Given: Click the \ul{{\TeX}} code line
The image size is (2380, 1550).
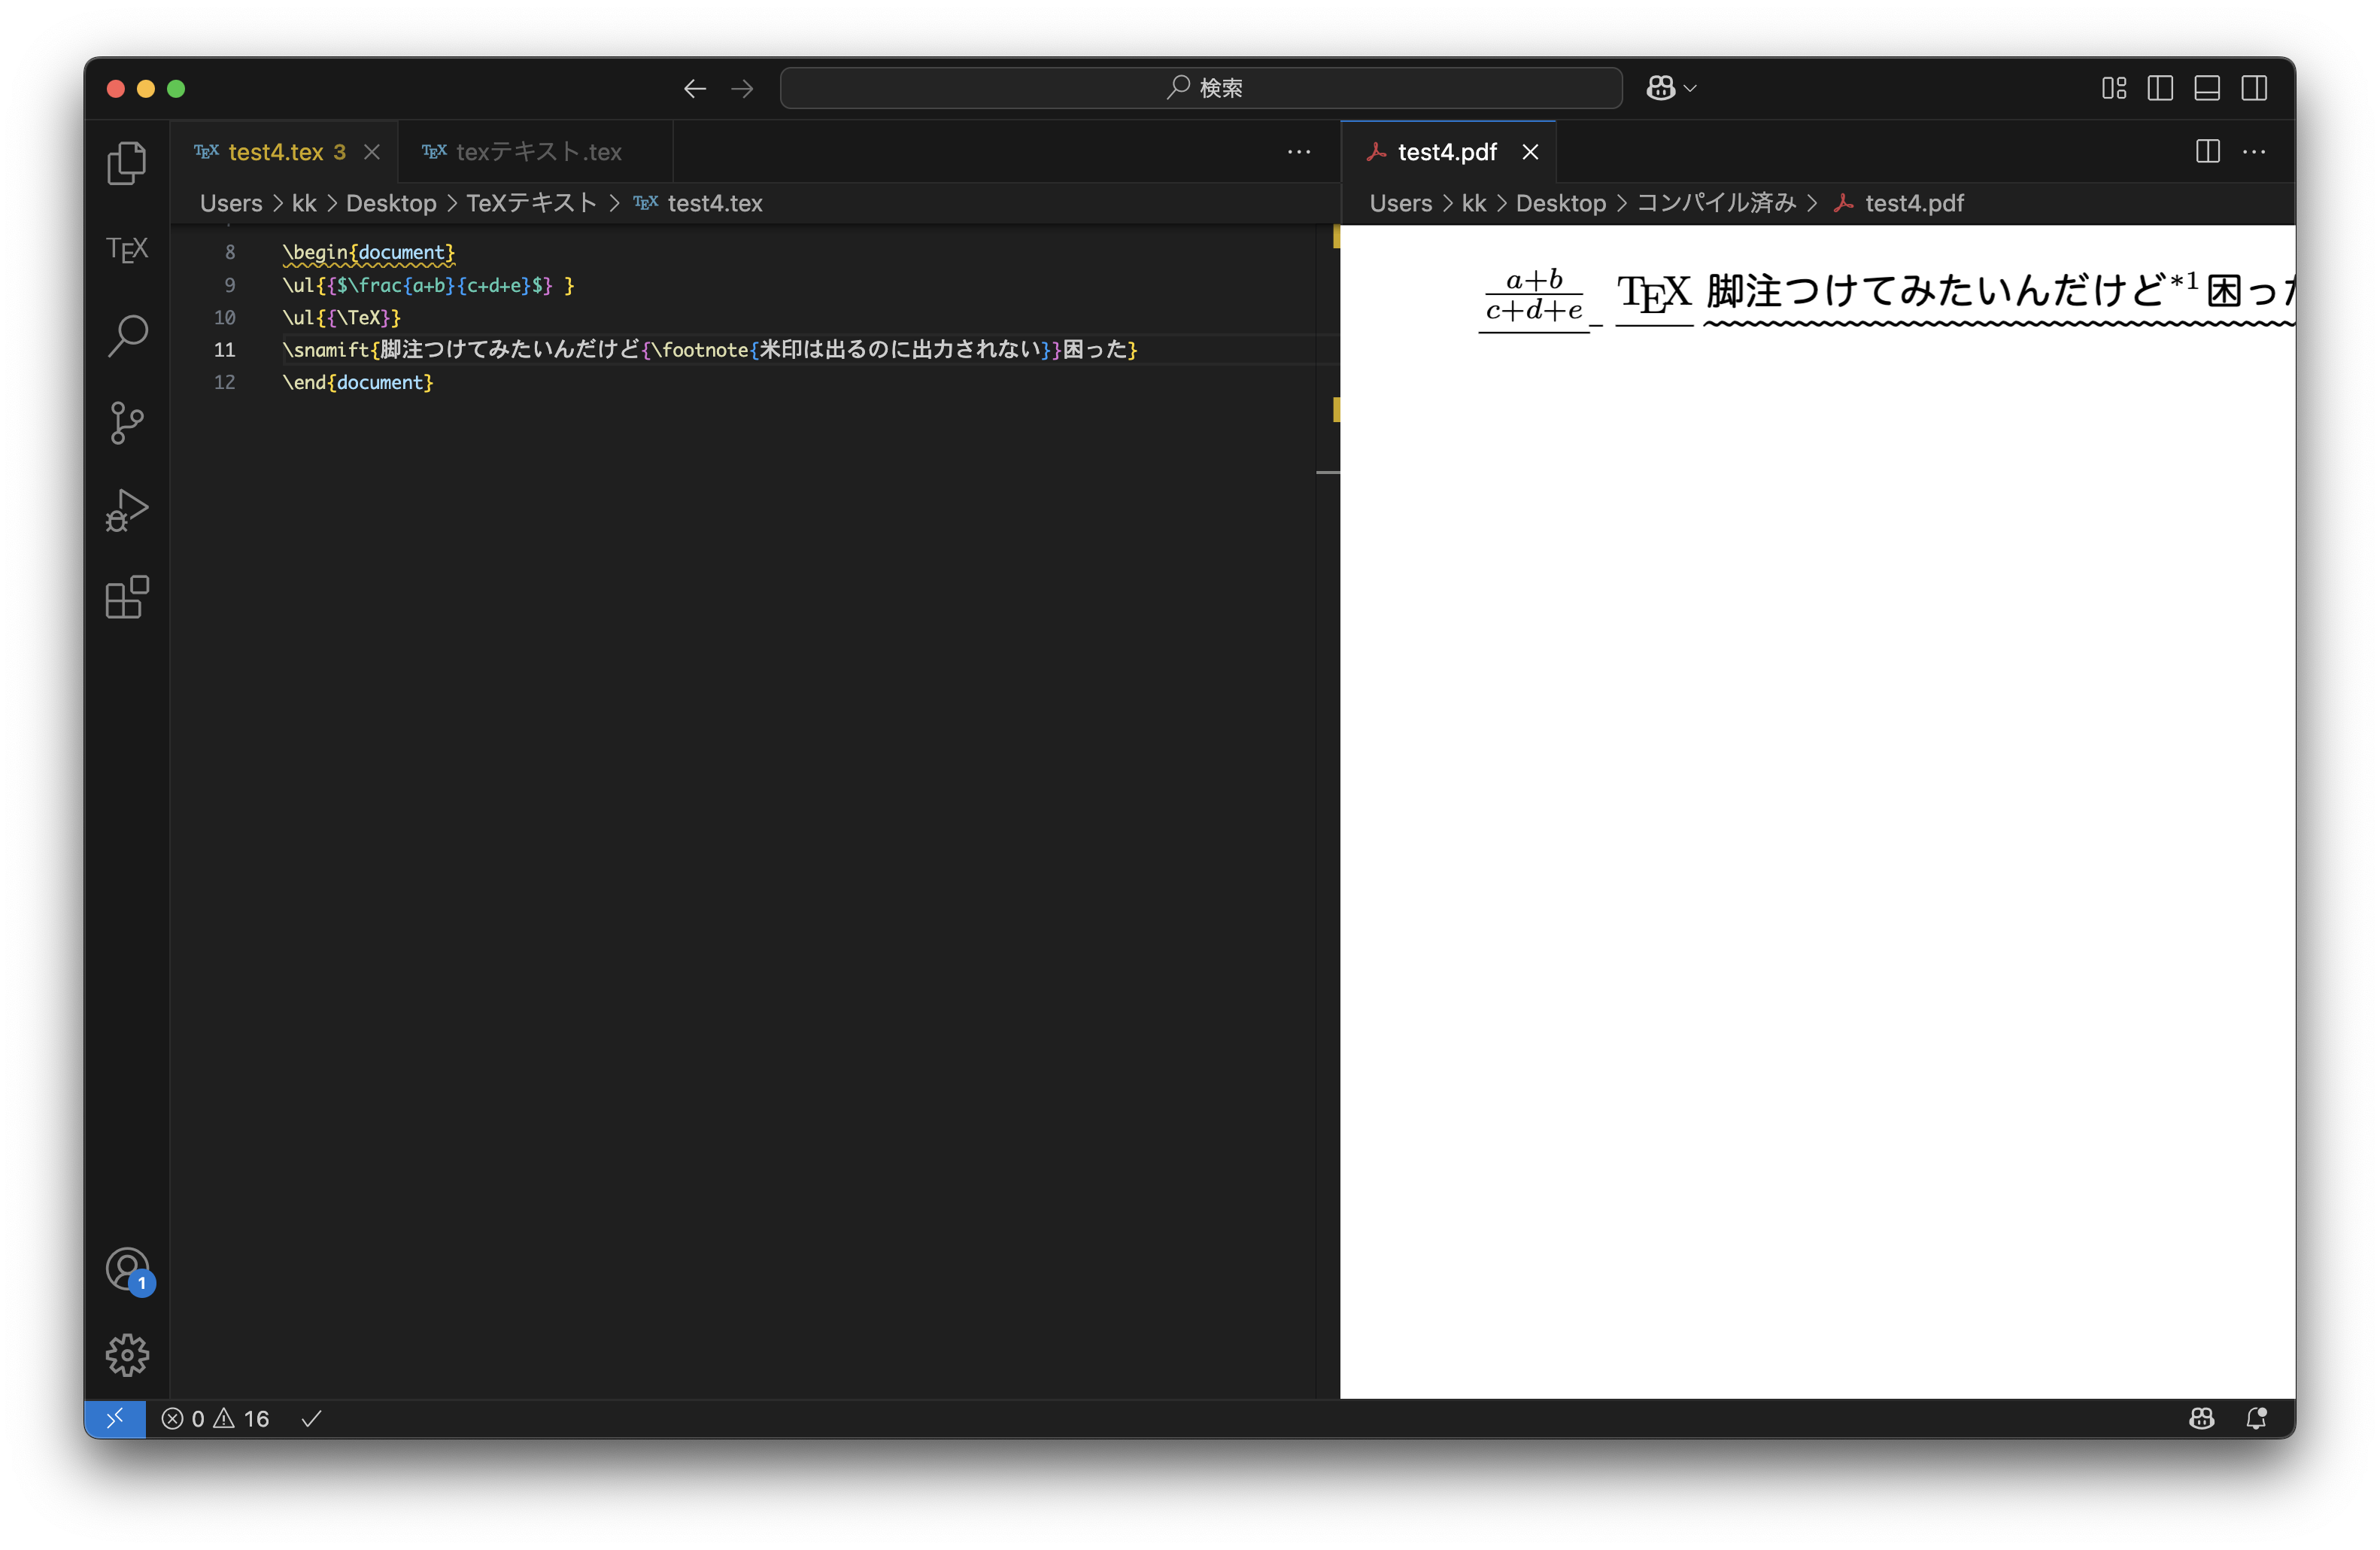Looking at the screenshot, I should click(341, 317).
